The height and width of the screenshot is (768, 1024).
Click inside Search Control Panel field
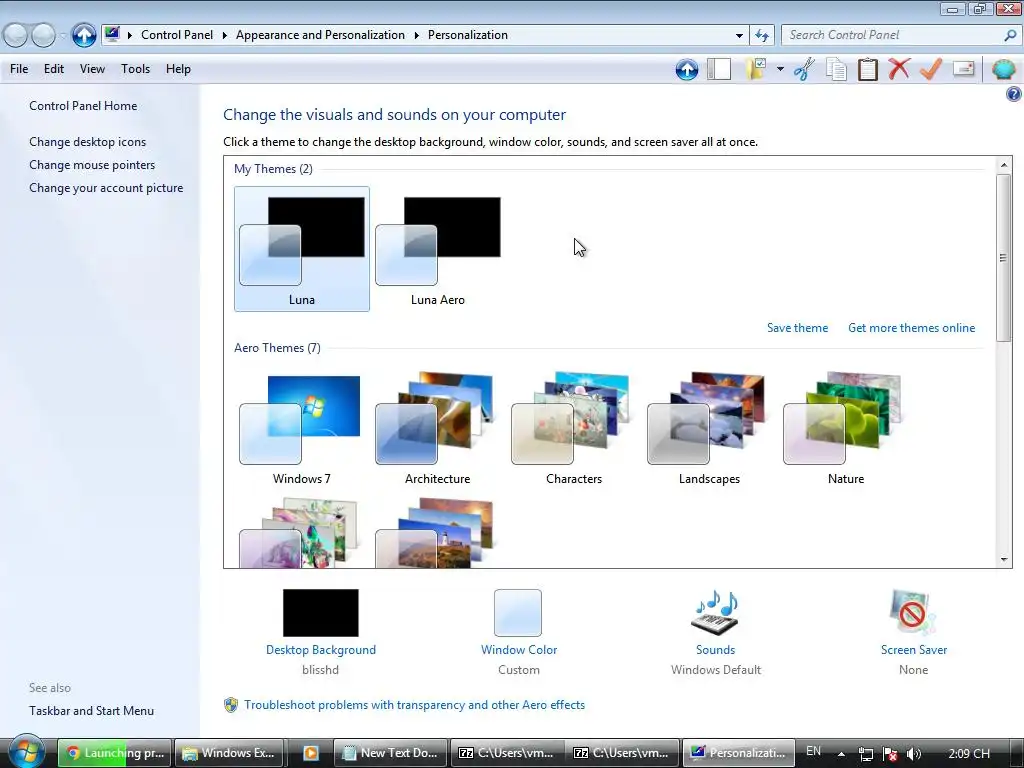(x=891, y=35)
